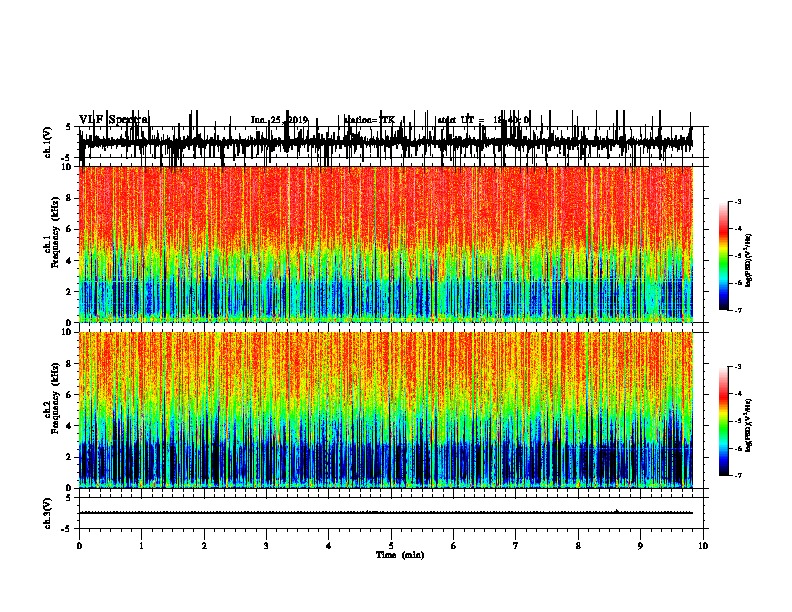The width and height of the screenshot is (792, 612).
Task: Select the ch.1 "Frequency (kHz)" axis label
Action: tap(55, 232)
